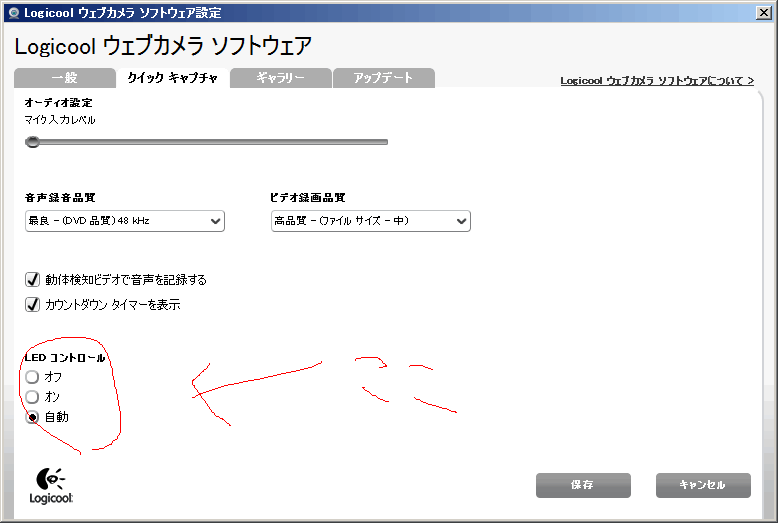Screen dimensions: 778x523
Task: Select the クイック キャプチャ tab
Action: point(172,78)
